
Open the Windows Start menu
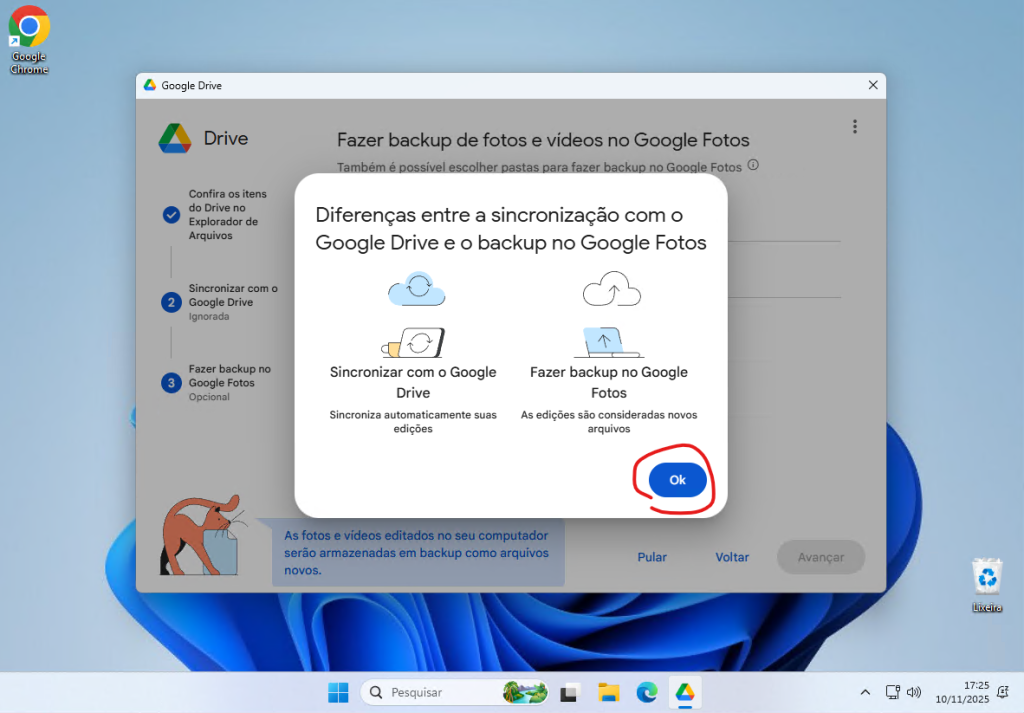[x=338, y=692]
